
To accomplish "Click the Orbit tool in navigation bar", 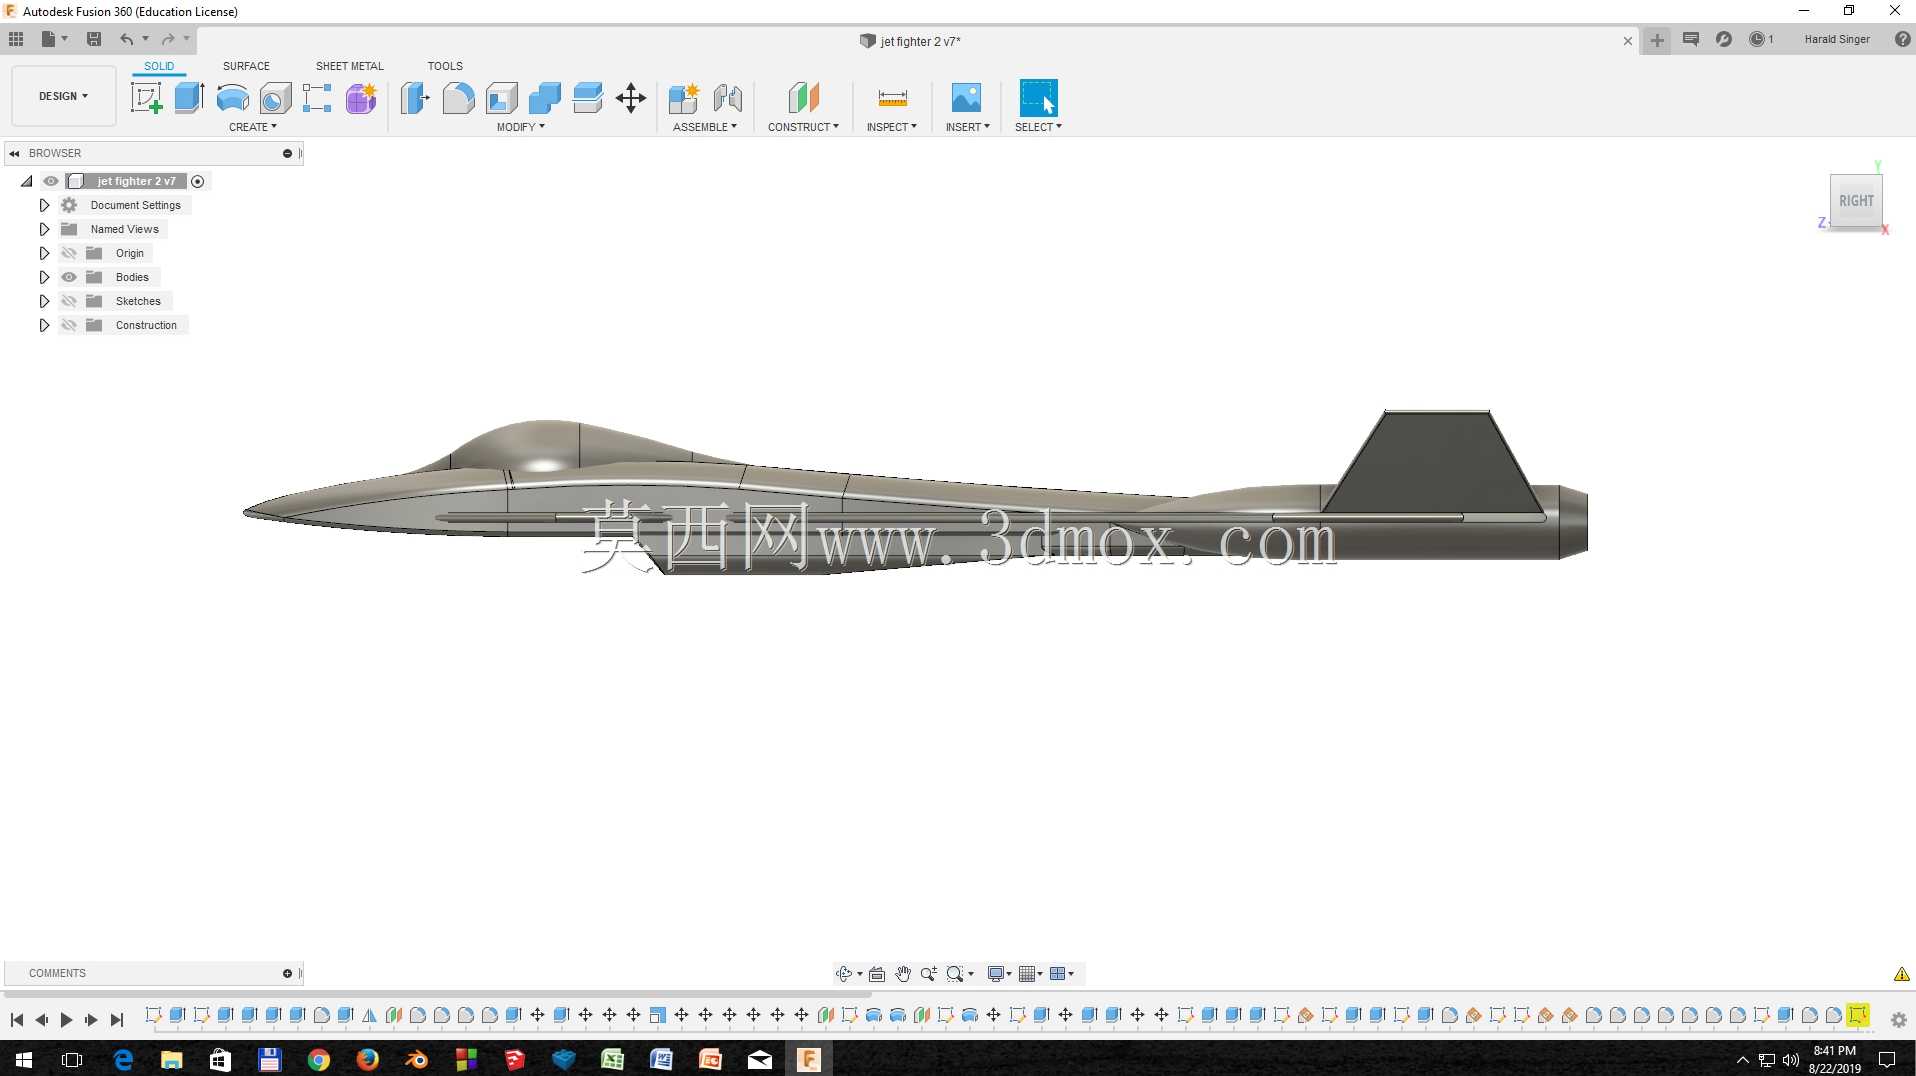I will (x=844, y=973).
